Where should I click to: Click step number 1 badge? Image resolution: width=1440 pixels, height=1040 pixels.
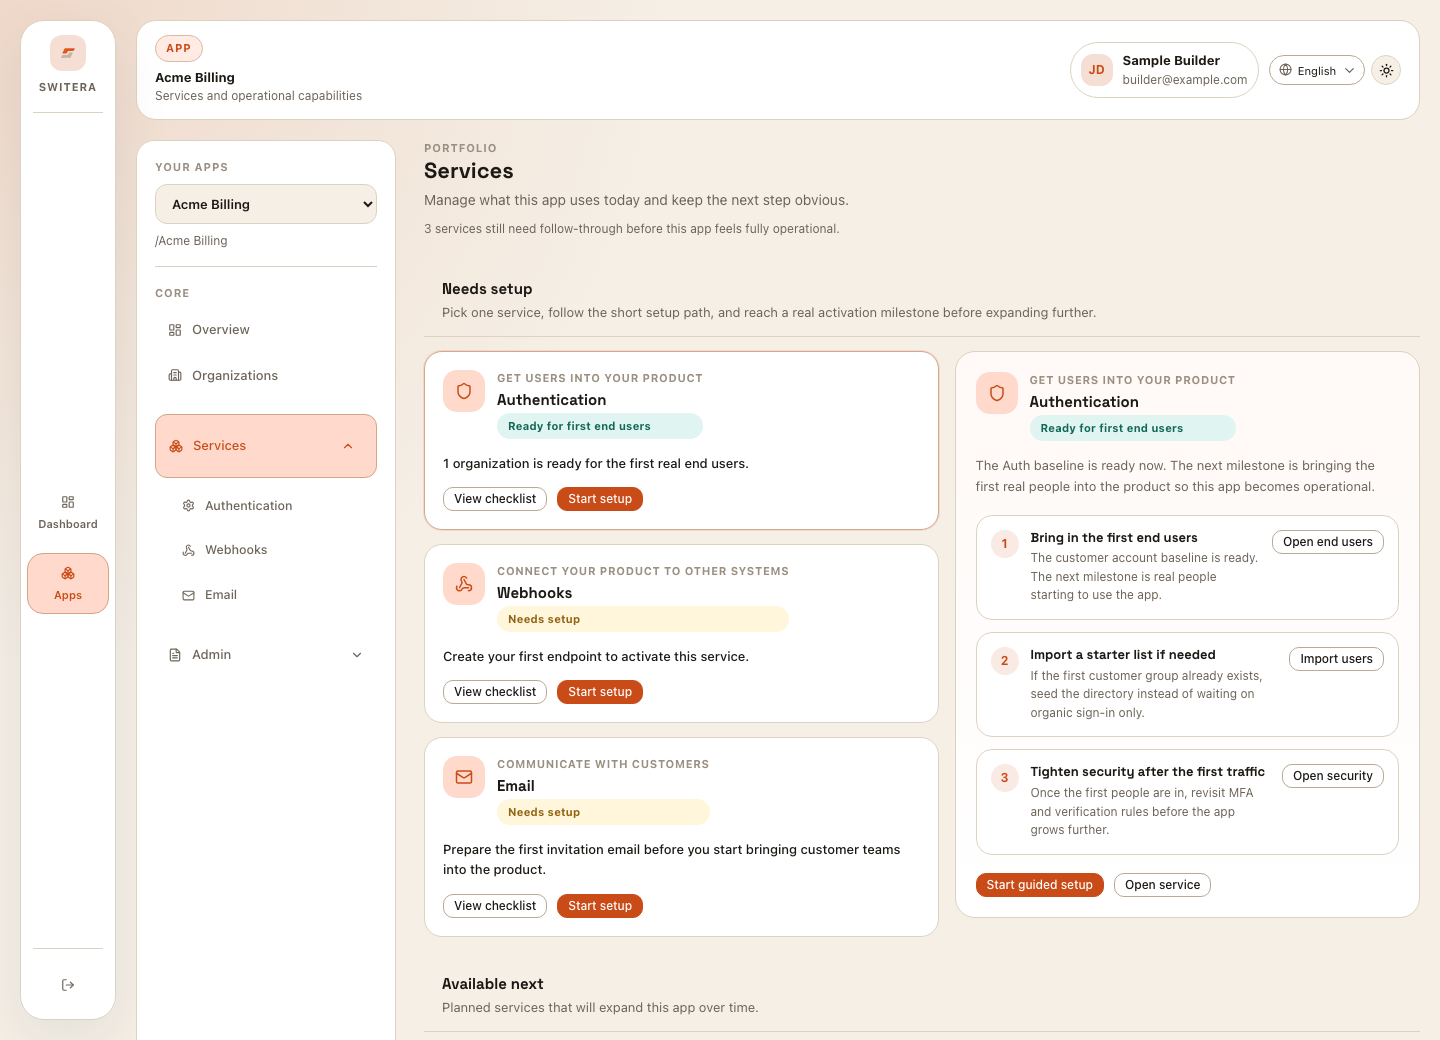[1005, 544]
